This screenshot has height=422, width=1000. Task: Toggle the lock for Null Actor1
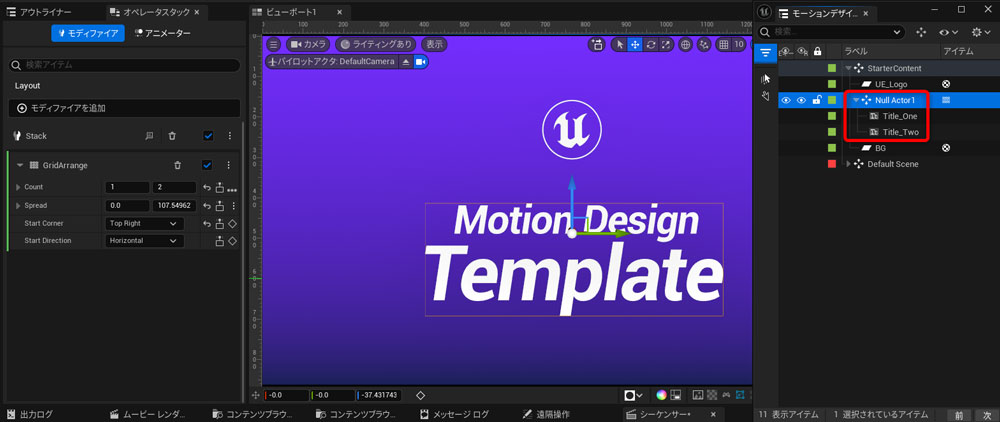tap(816, 100)
